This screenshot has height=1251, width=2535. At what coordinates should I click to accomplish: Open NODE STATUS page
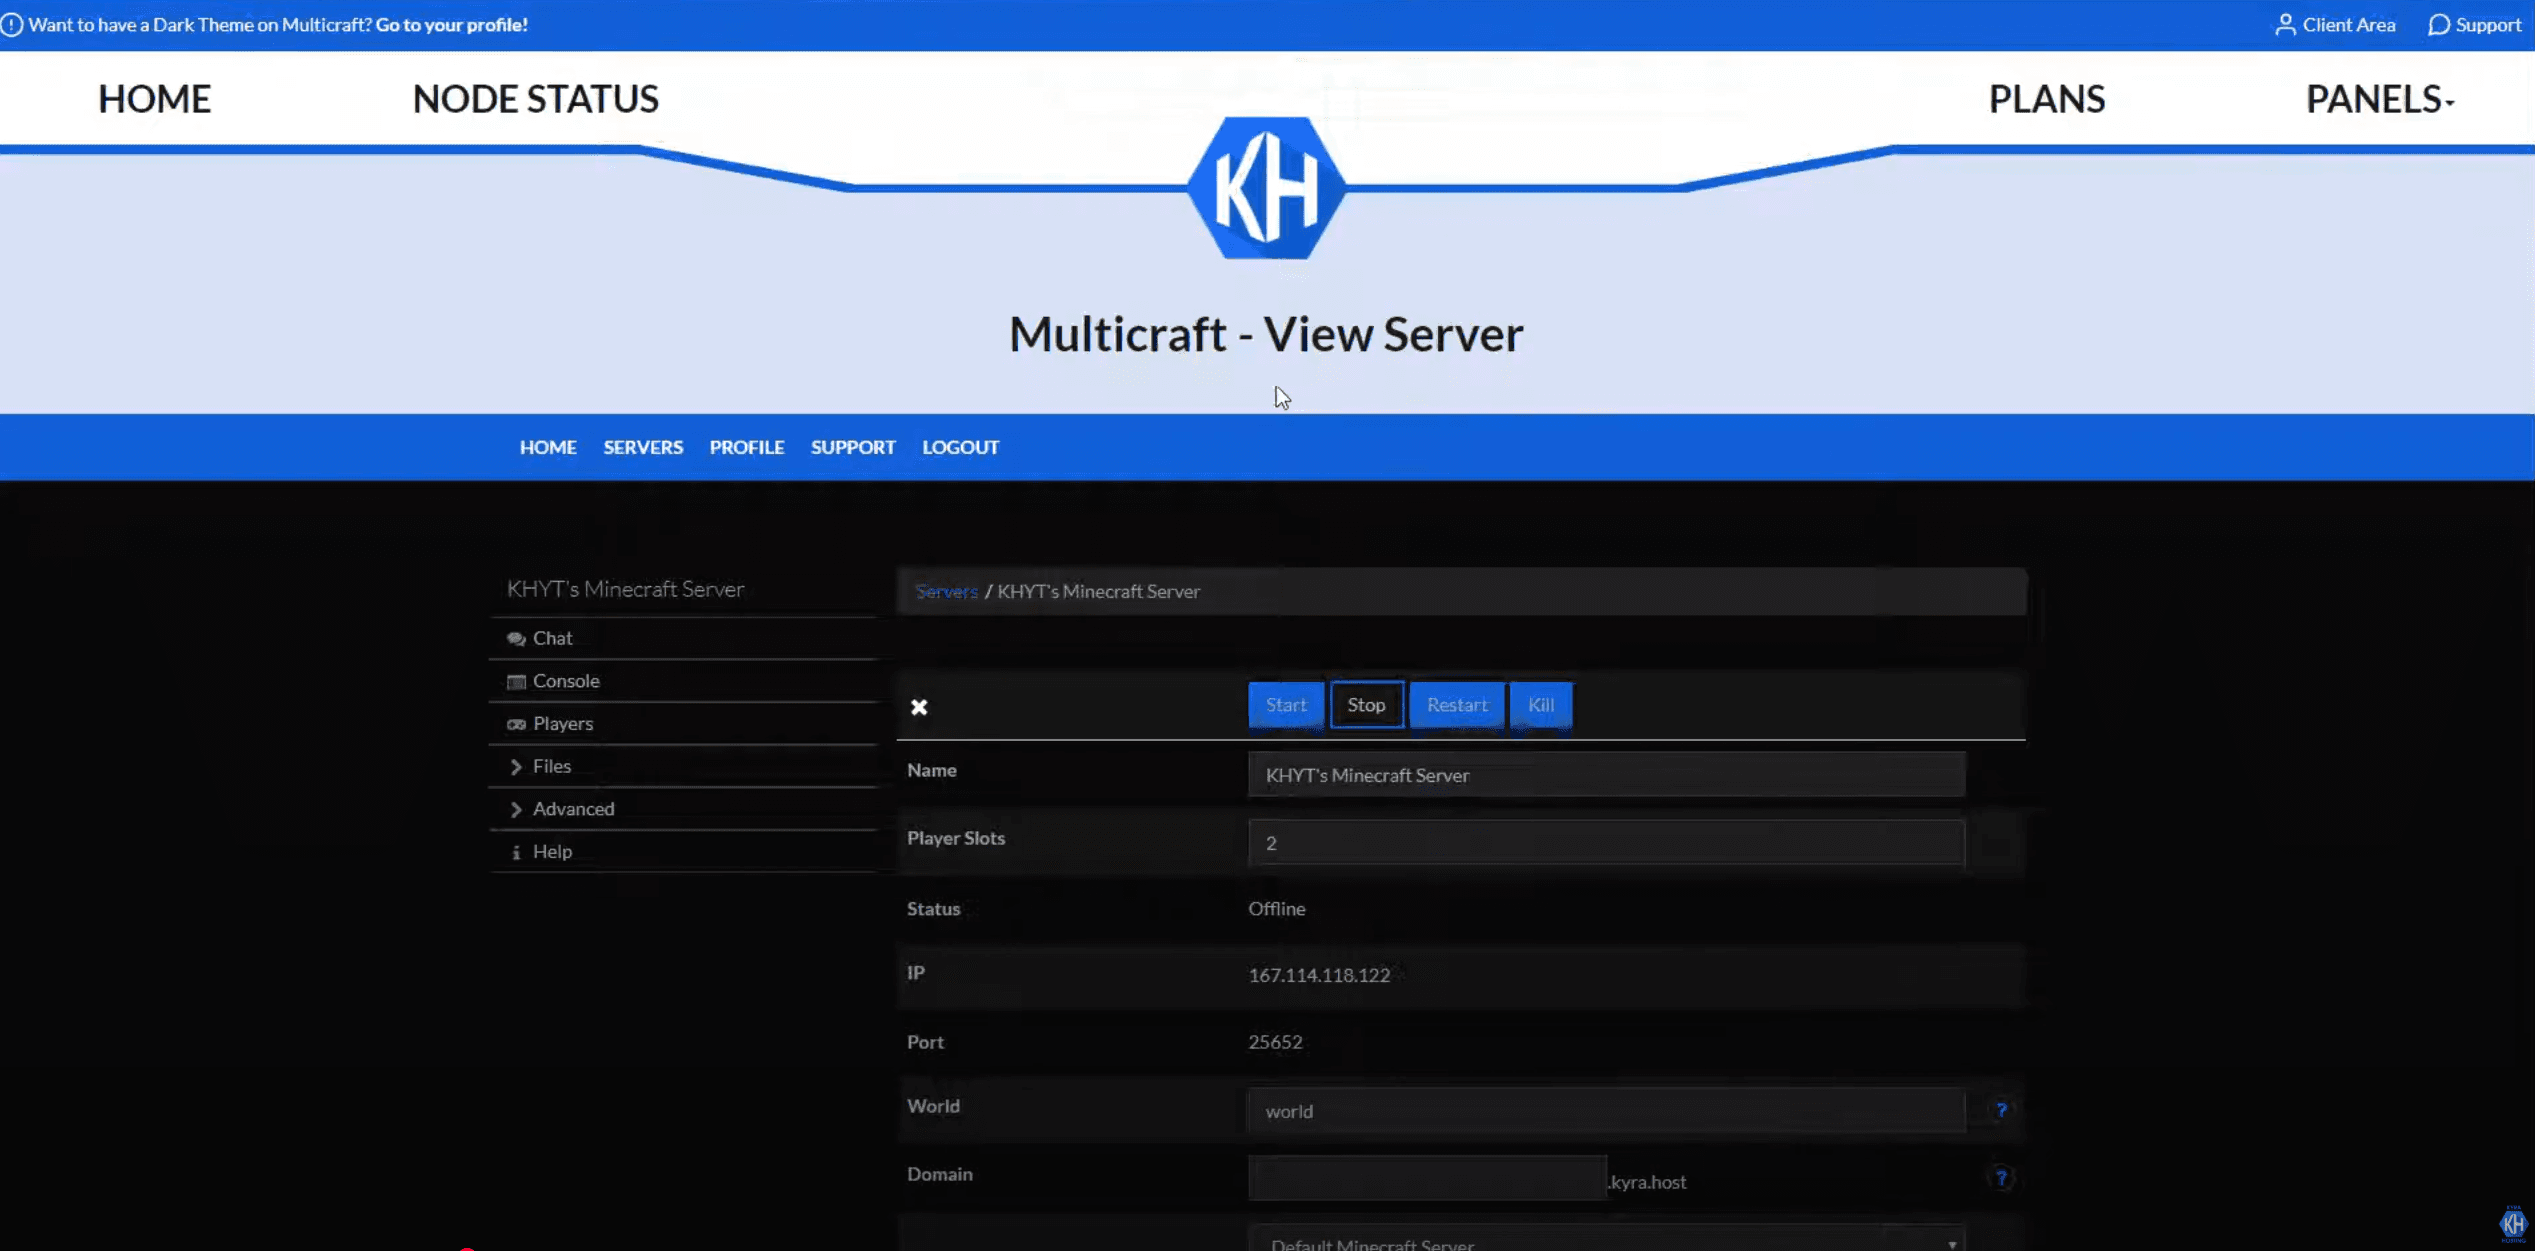pyautogui.click(x=536, y=99)
